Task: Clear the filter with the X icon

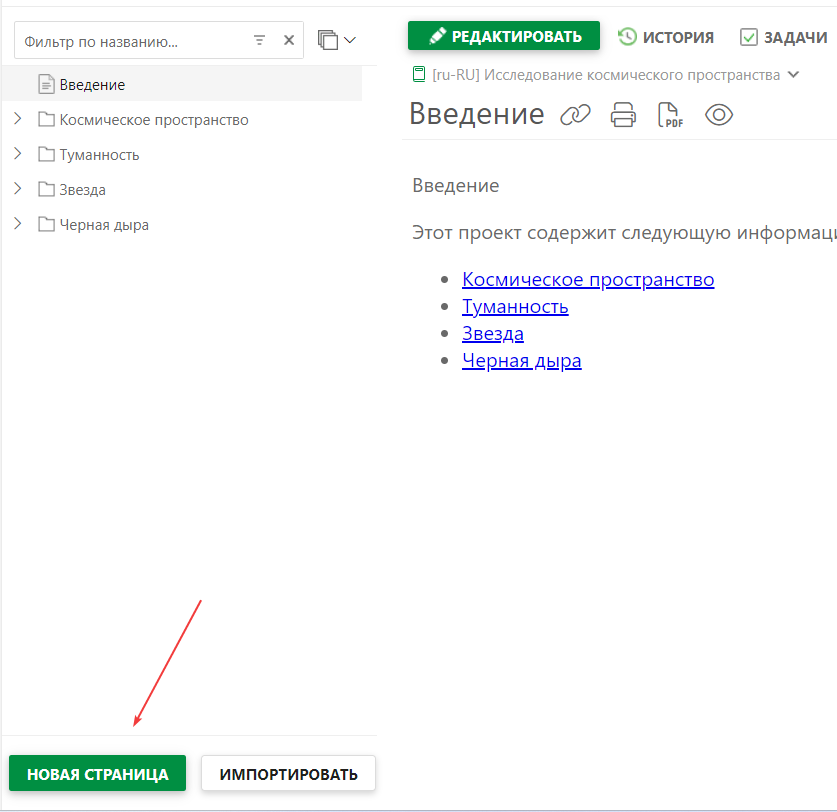Action: tap(289, 41)
